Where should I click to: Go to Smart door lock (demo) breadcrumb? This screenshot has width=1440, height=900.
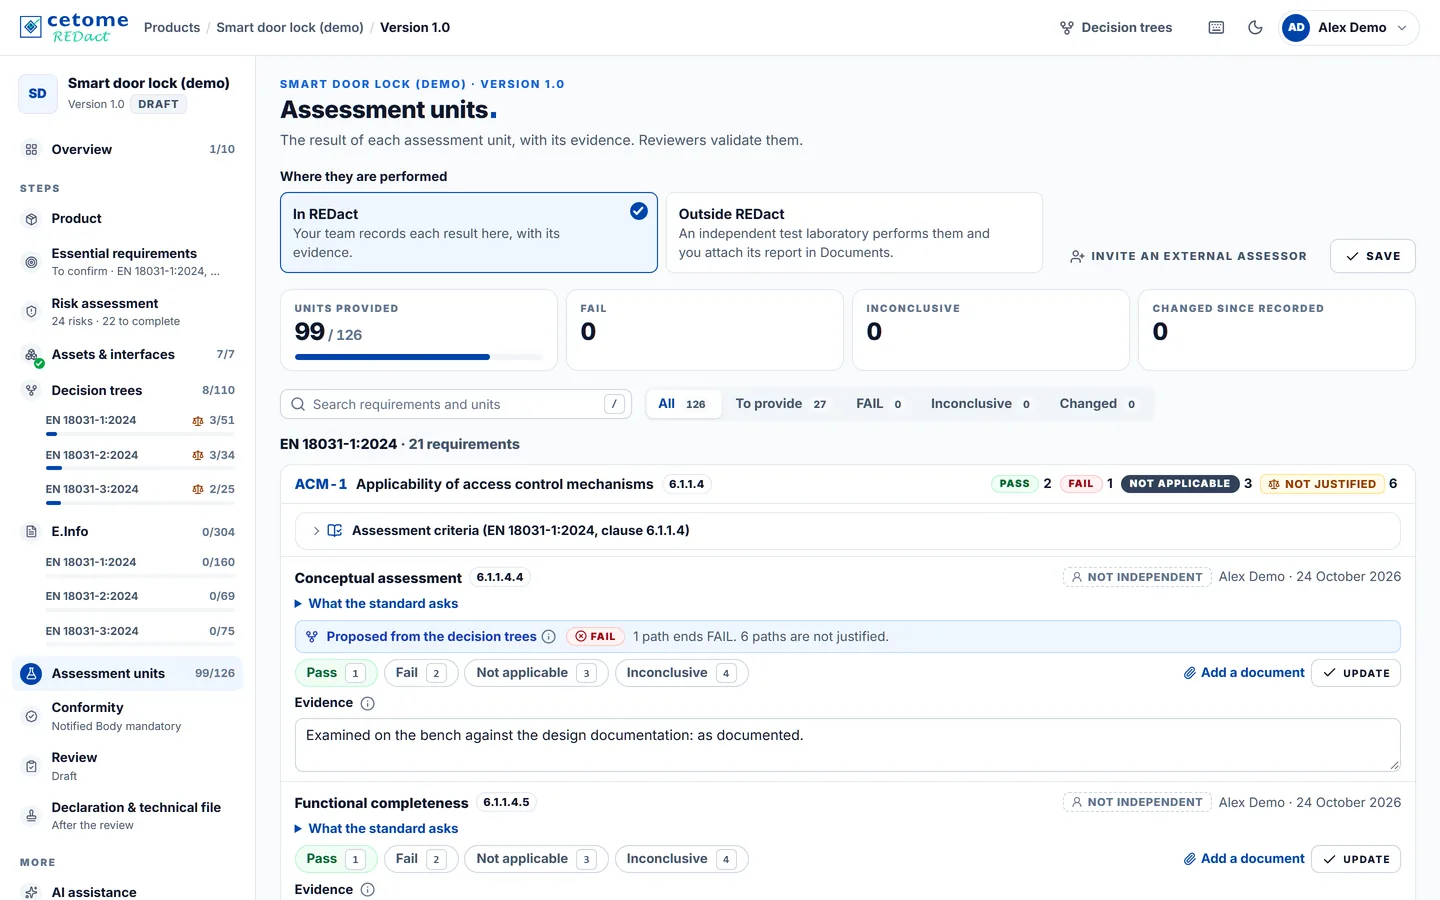click(290, 28)
